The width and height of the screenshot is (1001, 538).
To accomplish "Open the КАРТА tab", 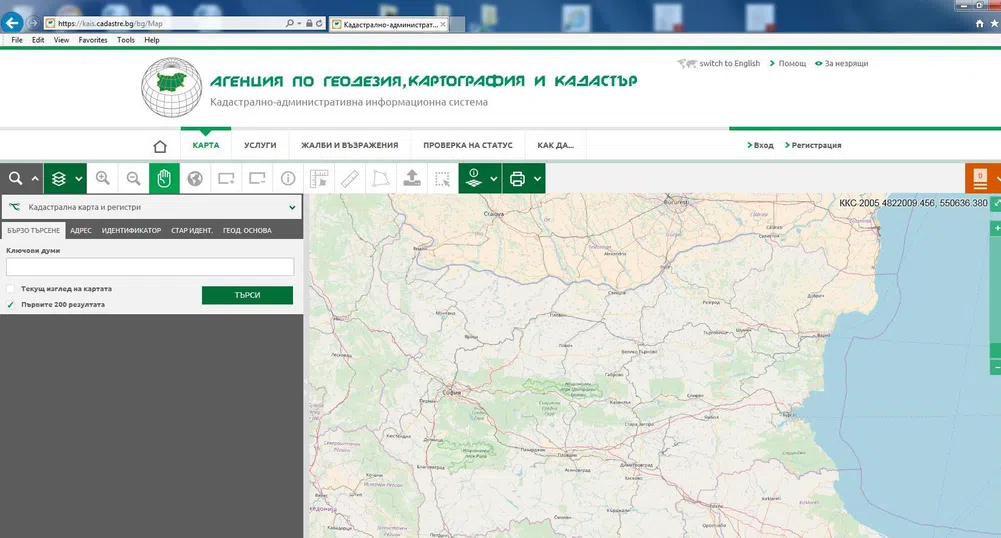I will pos(206,146).
